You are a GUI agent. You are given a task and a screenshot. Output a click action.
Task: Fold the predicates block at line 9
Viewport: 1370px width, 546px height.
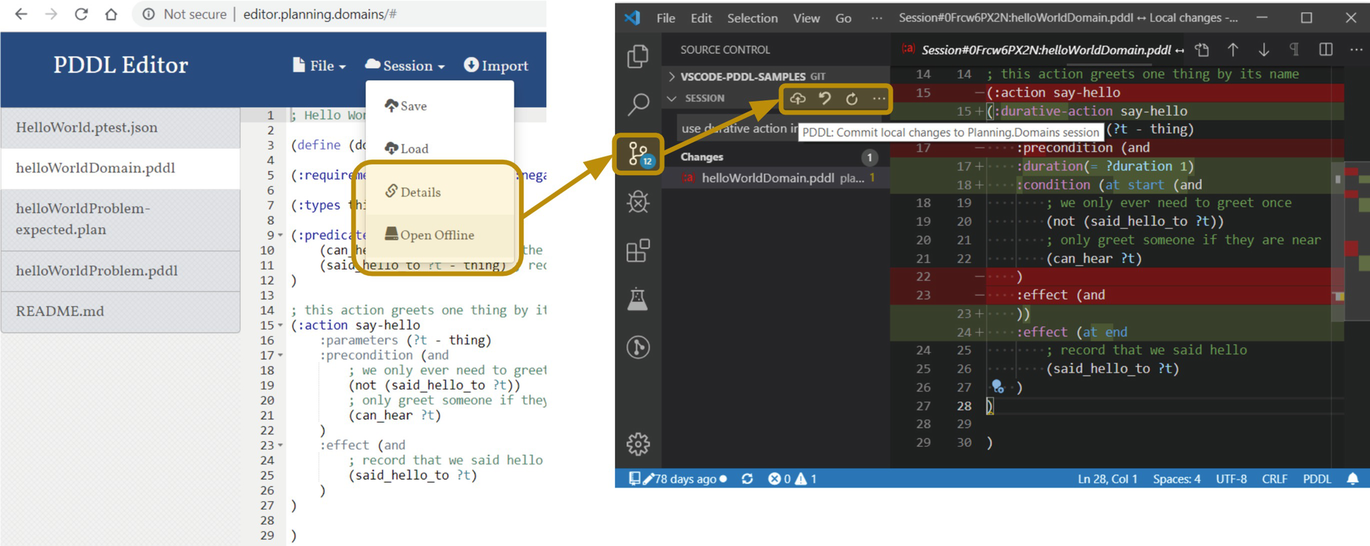[x=282, y=236]
